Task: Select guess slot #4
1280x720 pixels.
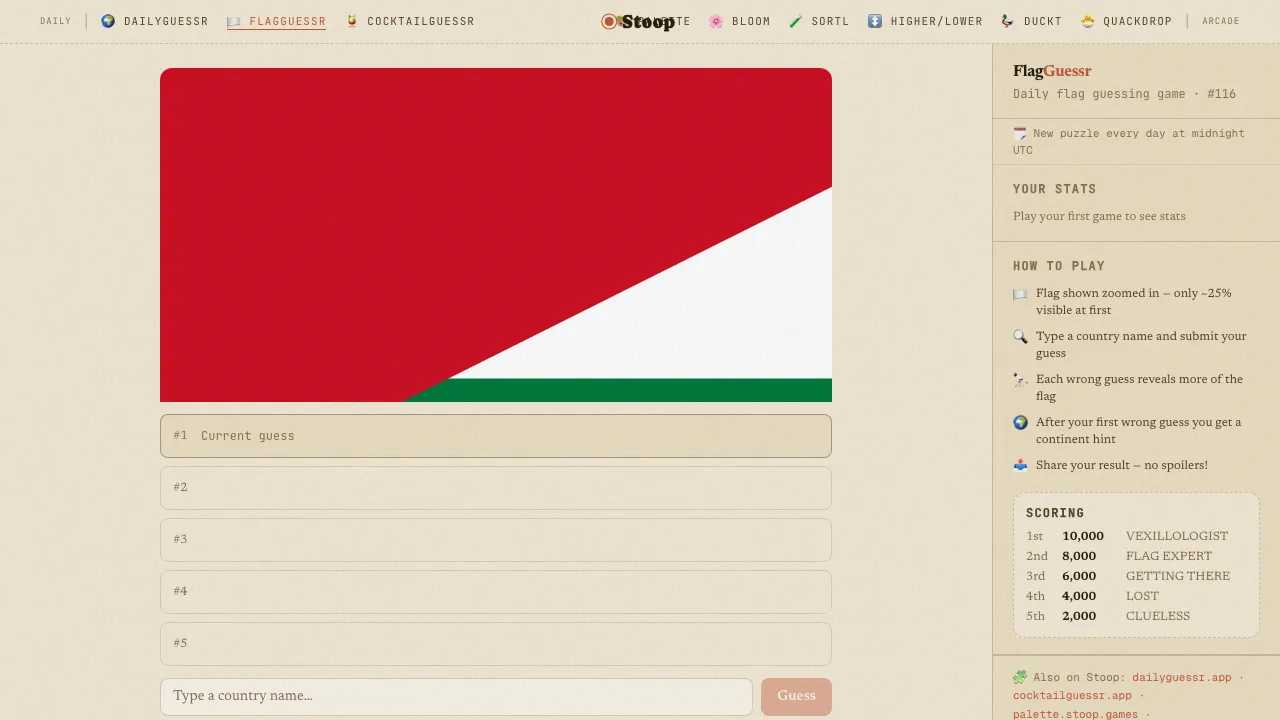Action: 496,592
